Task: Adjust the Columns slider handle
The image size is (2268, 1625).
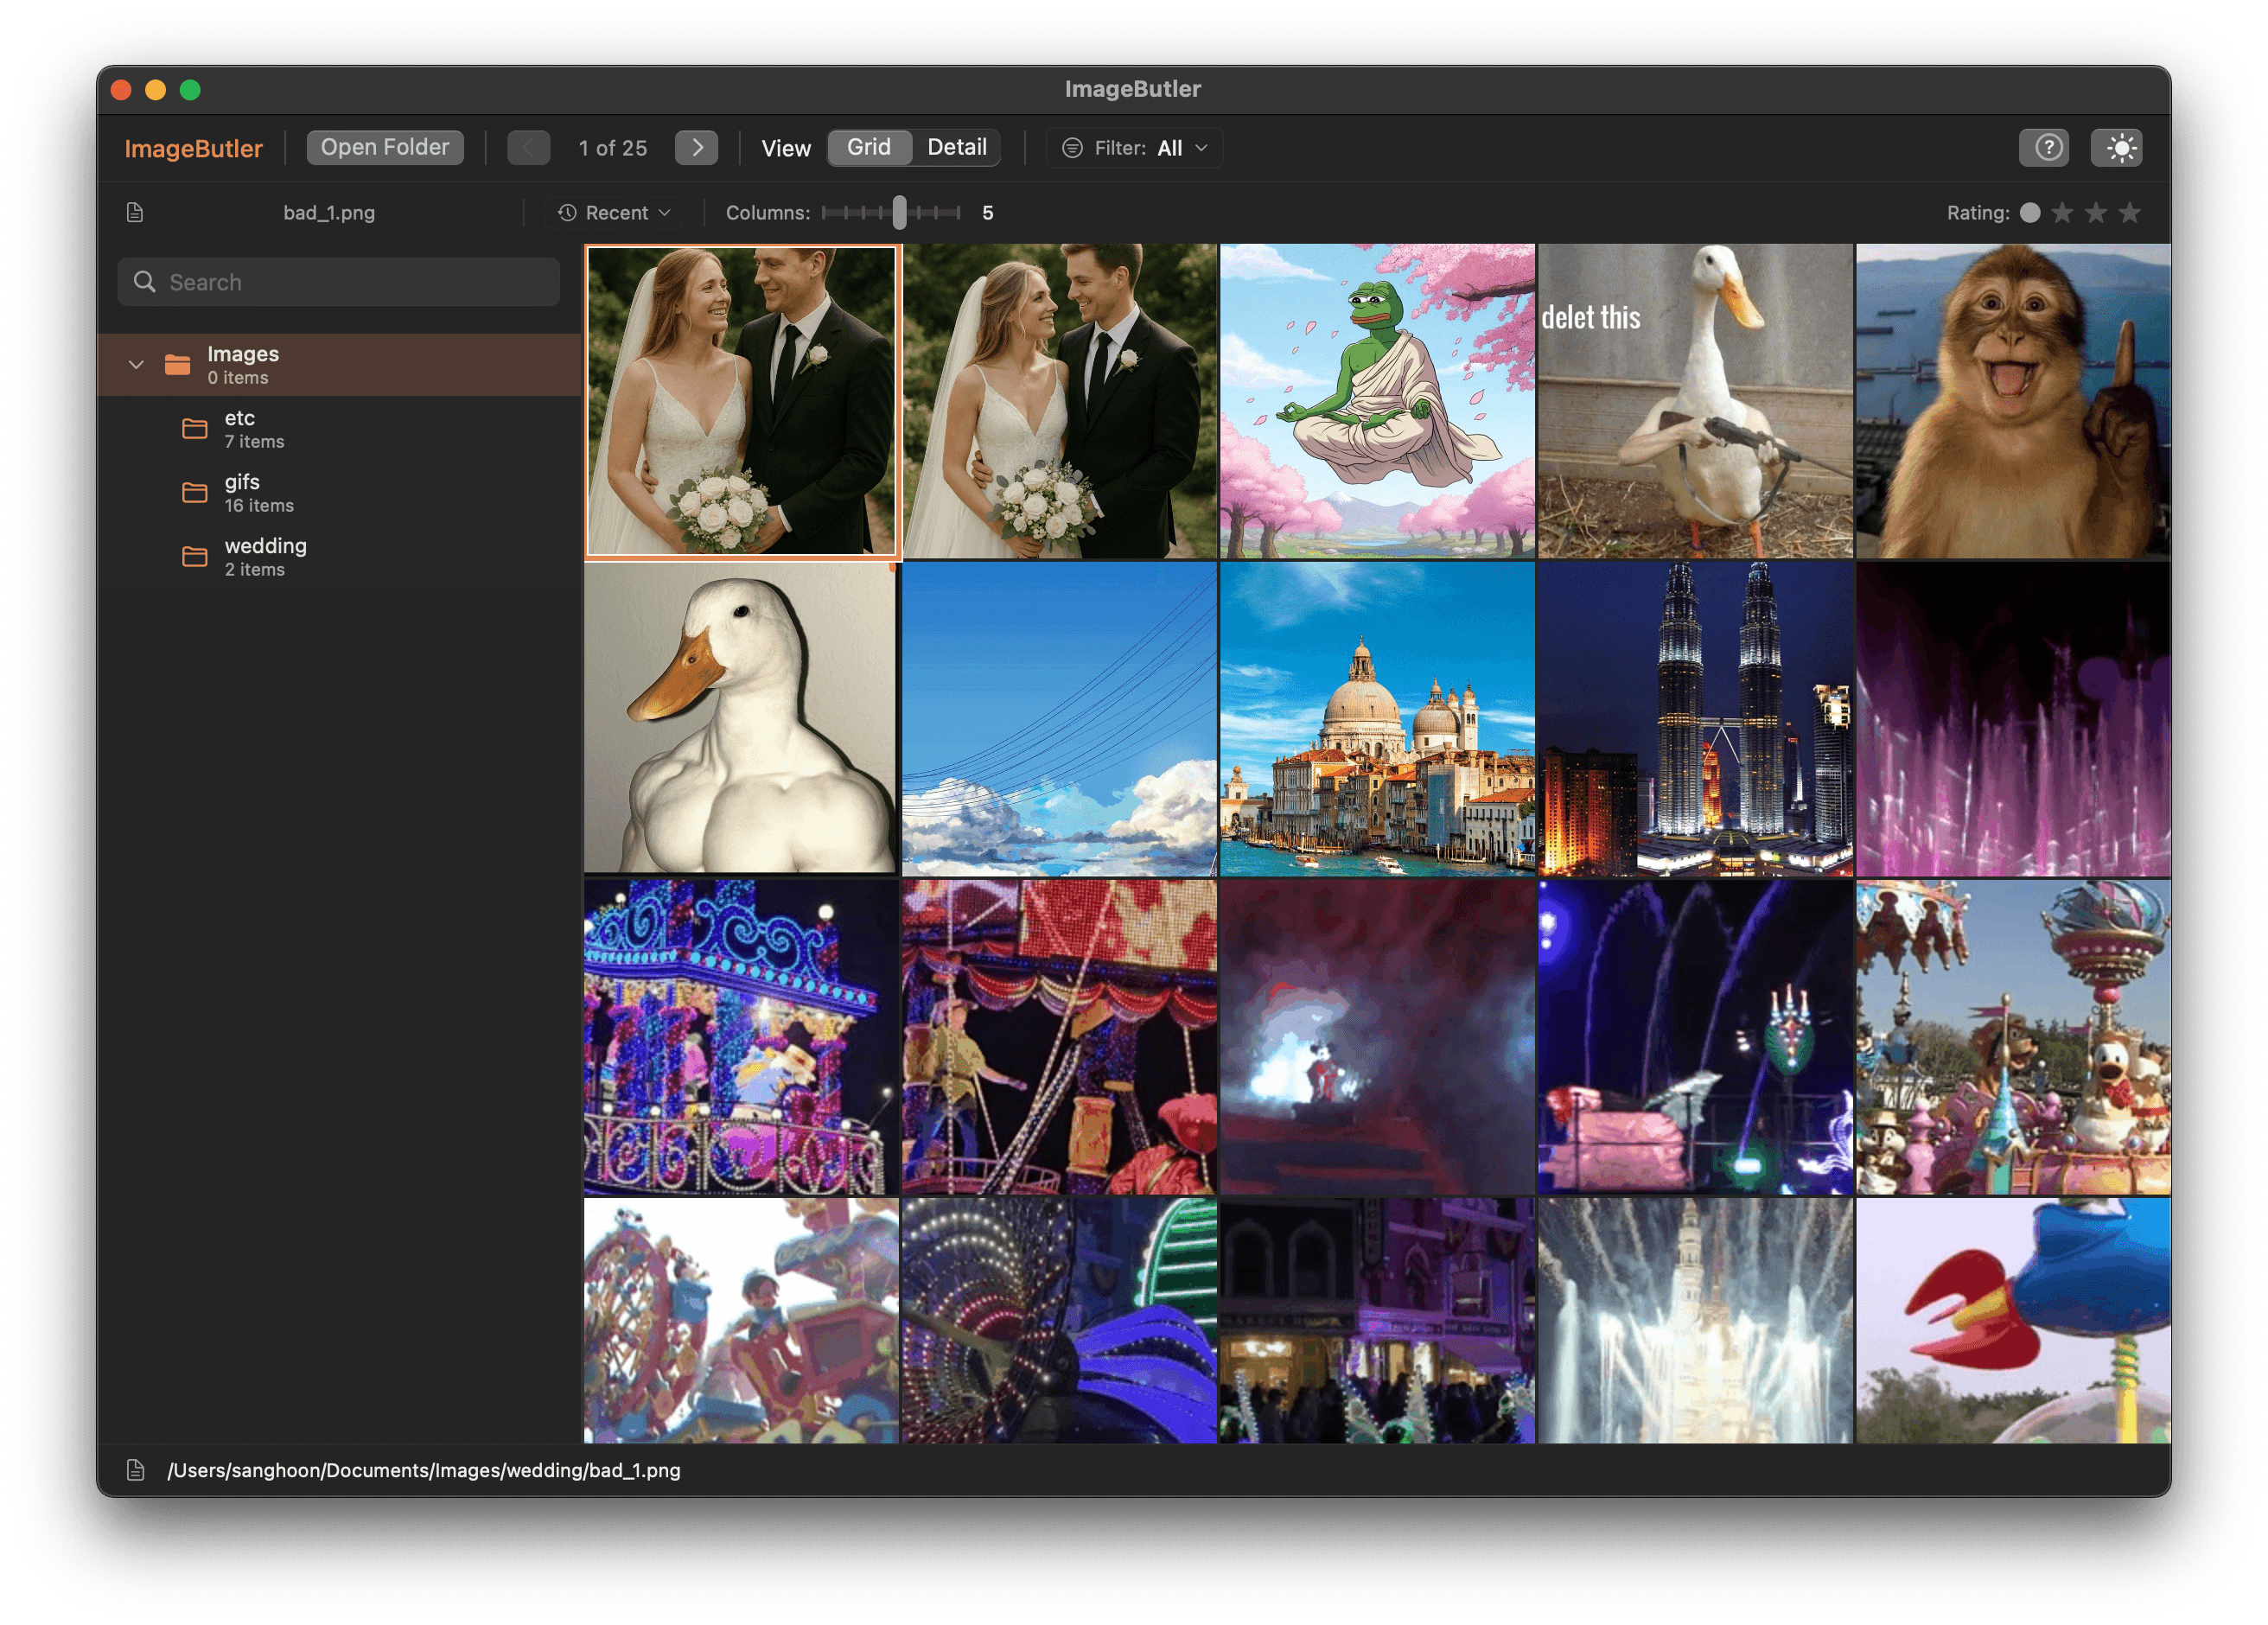Action: (x=899, y=212)
